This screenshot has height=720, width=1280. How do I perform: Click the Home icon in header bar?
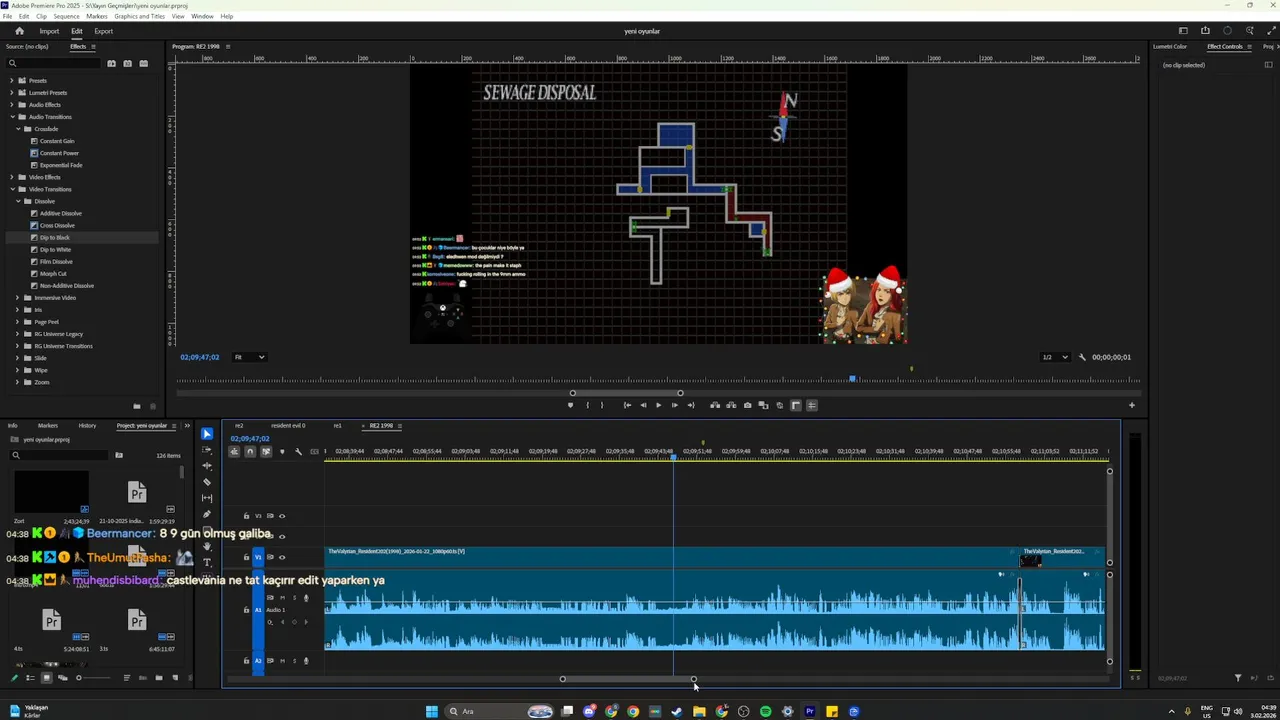(19, 31)
